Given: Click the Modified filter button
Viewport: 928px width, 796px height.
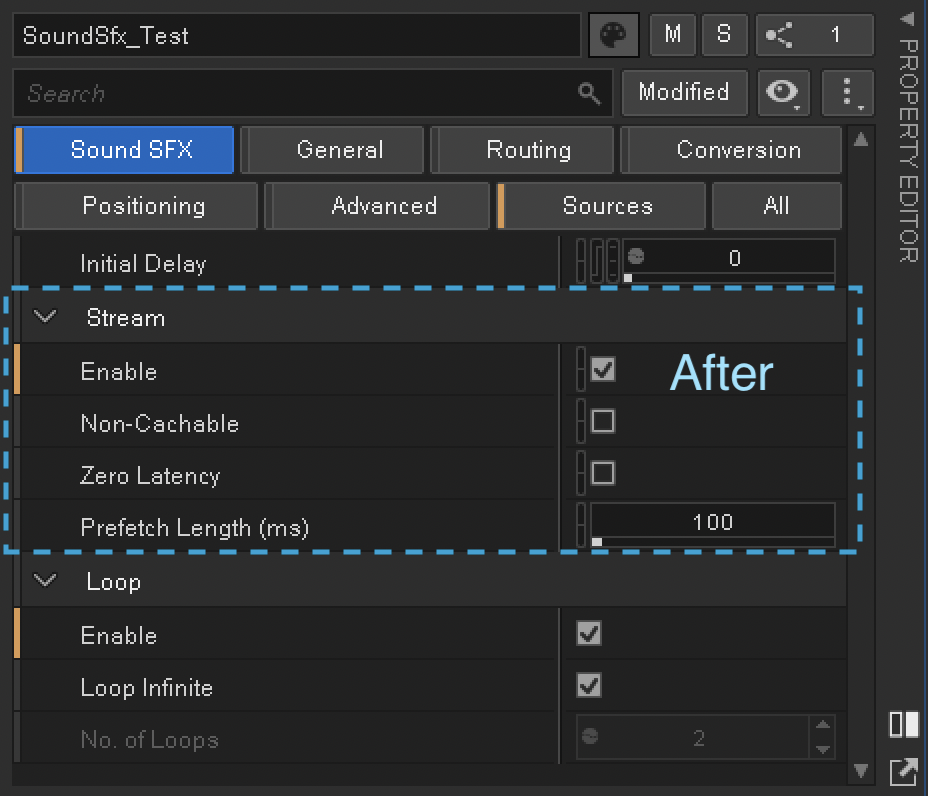Looking at the screenshot, I should pos(684,93).
